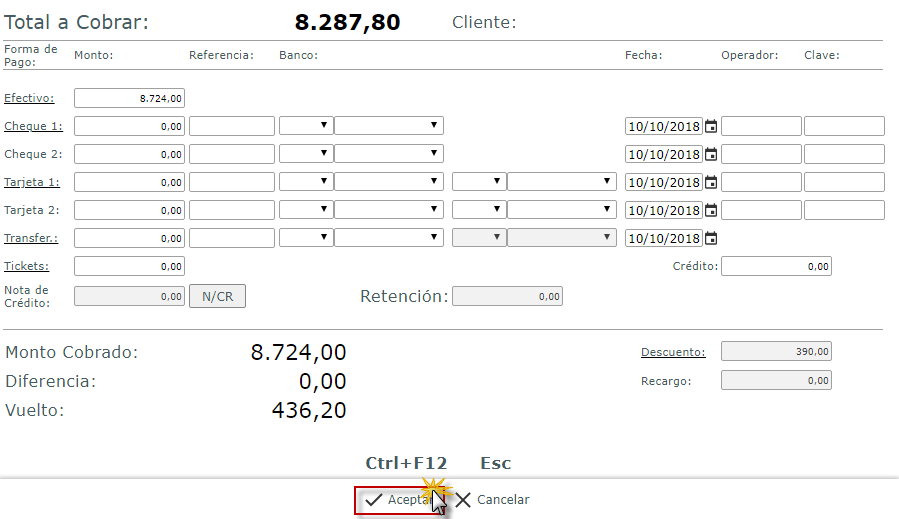Open calendar picker for Tarjeta 1 date
Image resolution: width=899 pixels, height=519 pixels.
(x=711, y=182)
